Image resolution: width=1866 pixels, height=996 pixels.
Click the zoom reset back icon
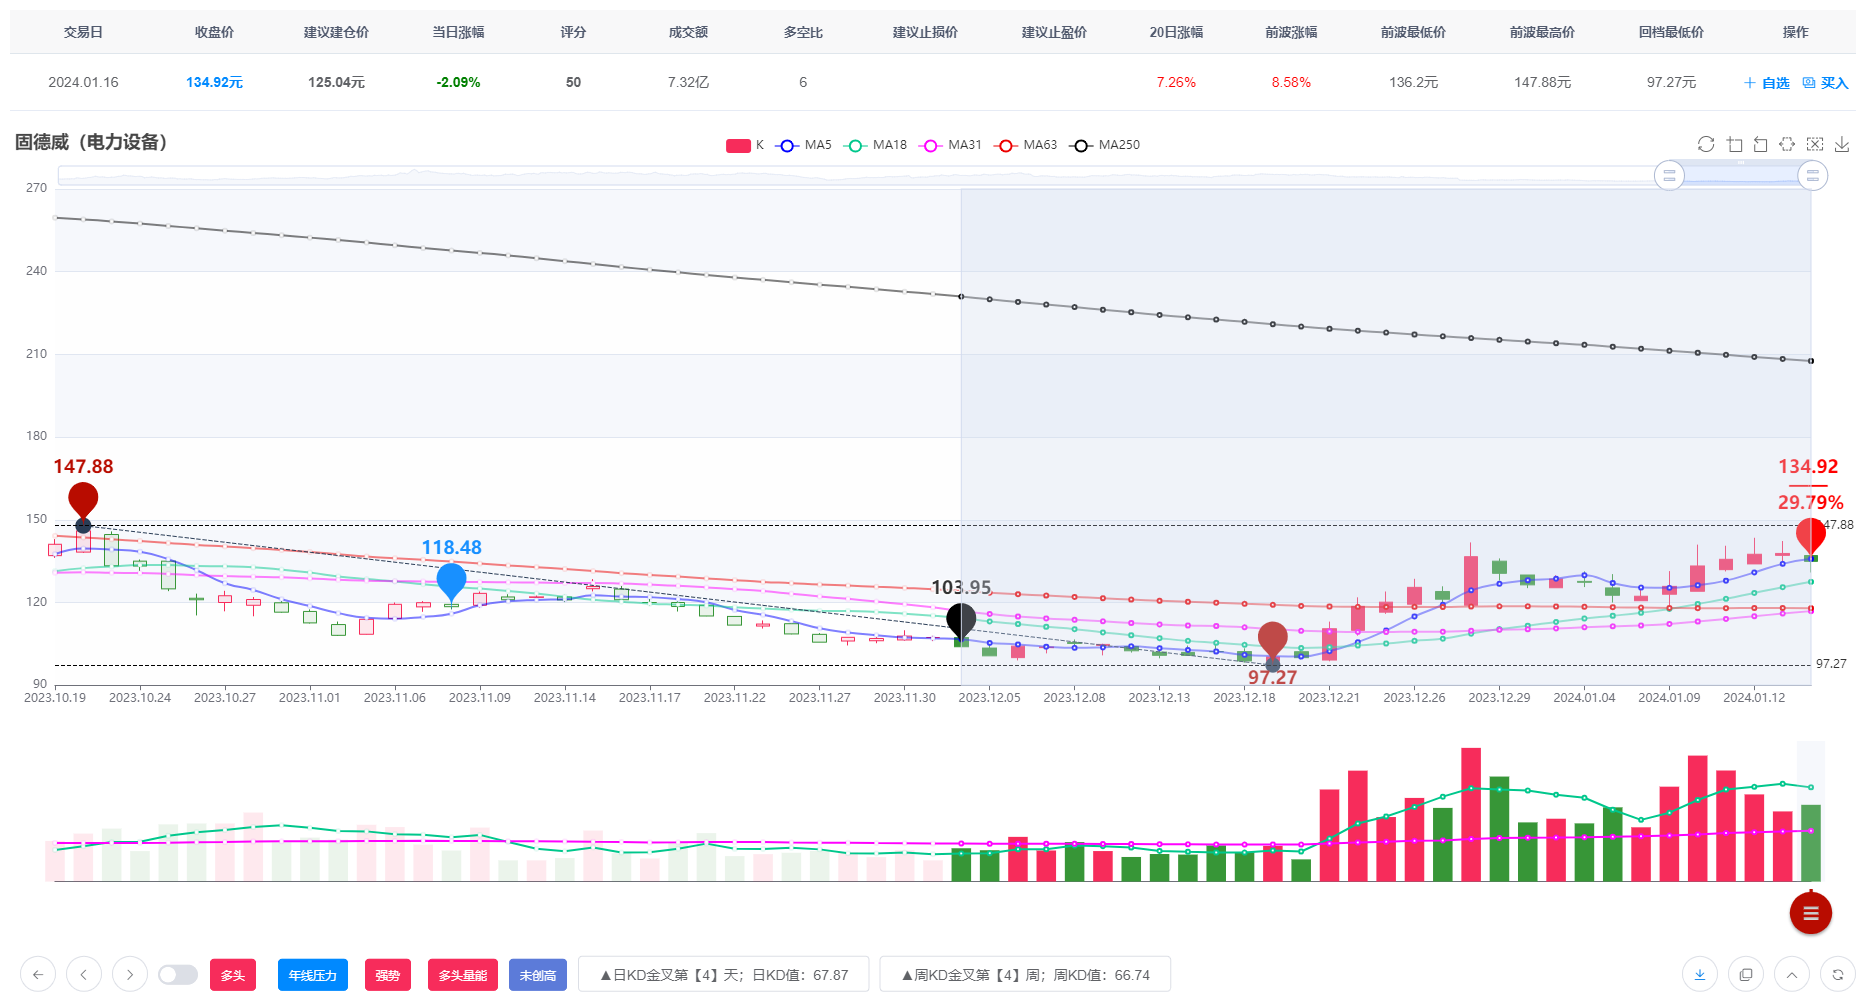(1761, 144)
